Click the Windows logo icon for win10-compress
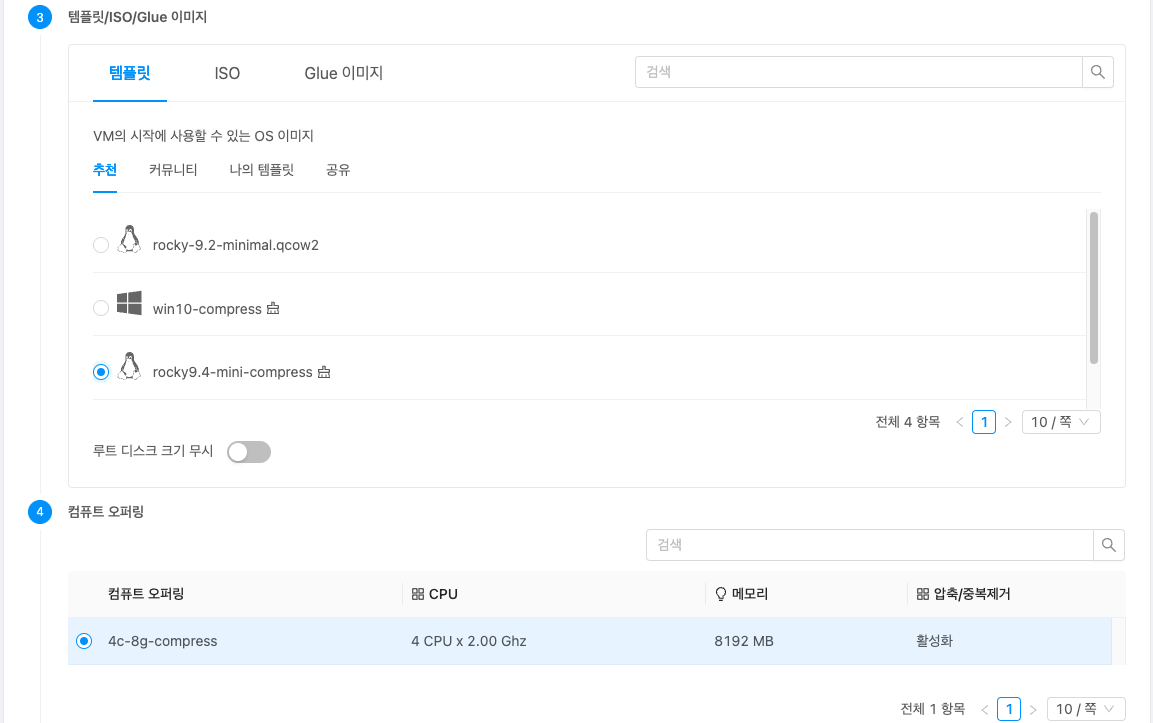 click(128, 304)
